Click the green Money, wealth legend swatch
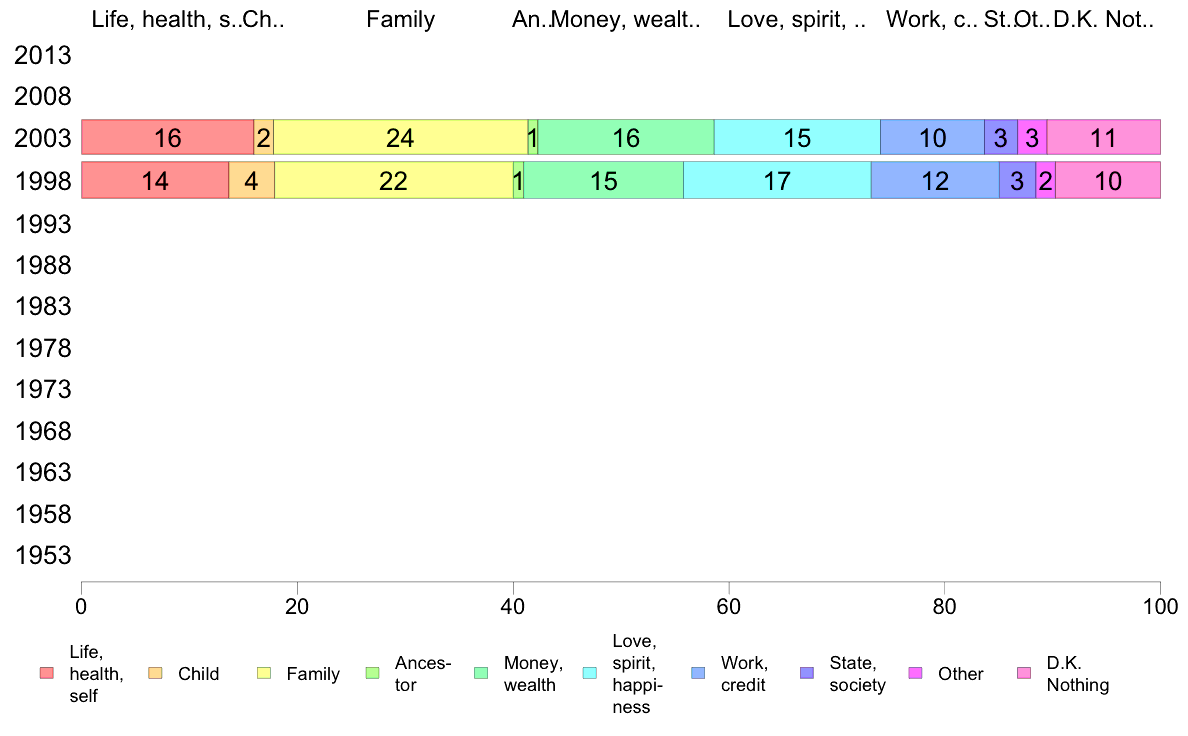This screenshot has width=1188, height=736. pyautogui.click(x=480, y=674)
